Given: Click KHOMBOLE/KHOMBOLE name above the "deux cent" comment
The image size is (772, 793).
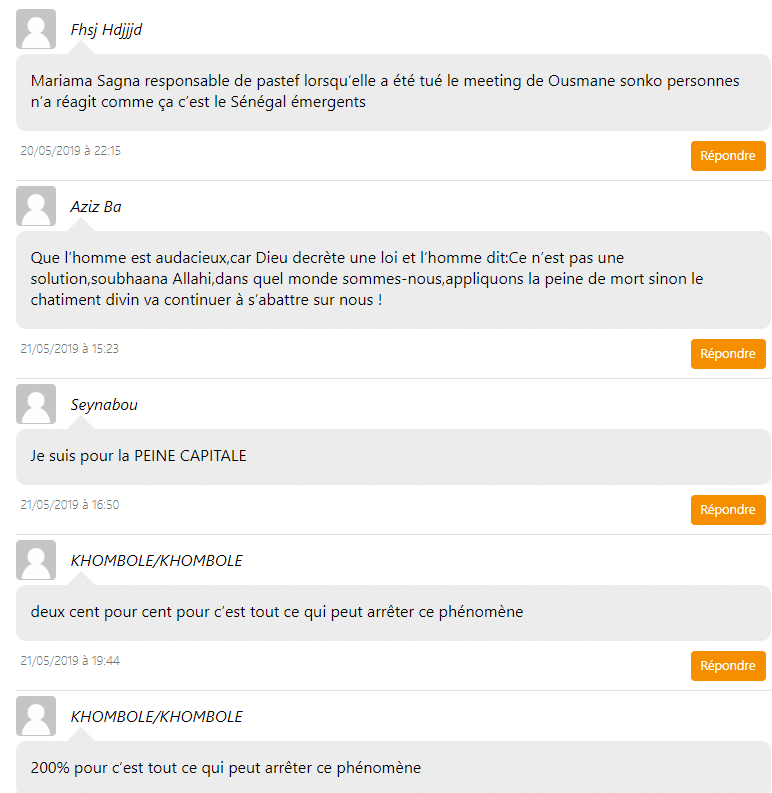Looking at the screenshot, I should click(157, 561).
